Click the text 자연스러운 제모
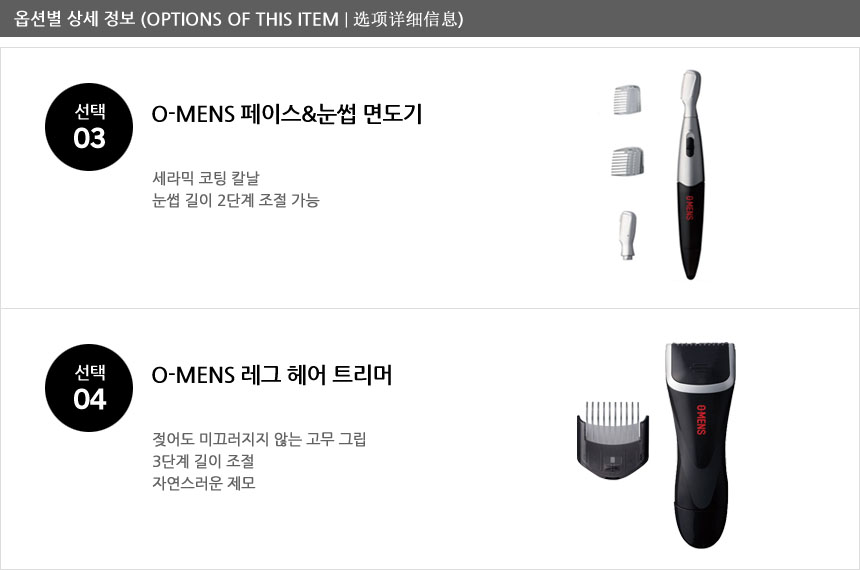The height and width of the screenshot is (570, 860). click(x=204, y=483)
